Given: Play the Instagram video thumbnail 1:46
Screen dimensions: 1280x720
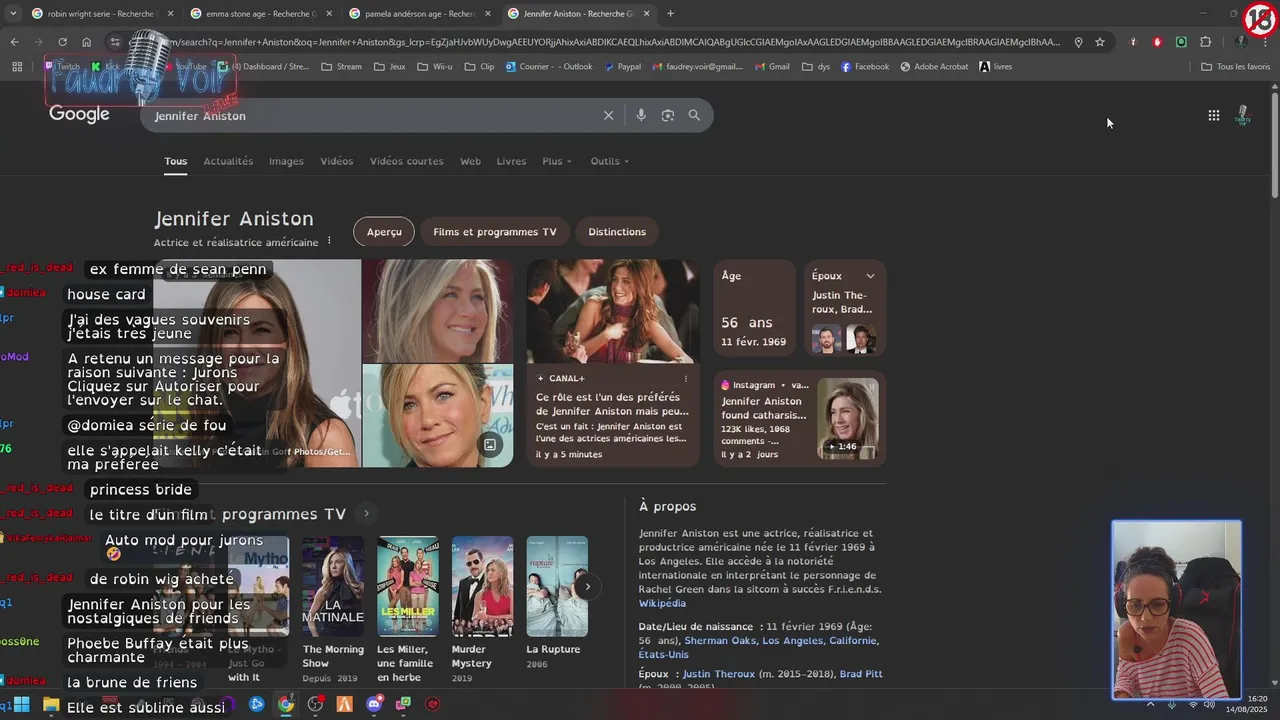Looking at the screenshot, I should (x=848, y=418).
